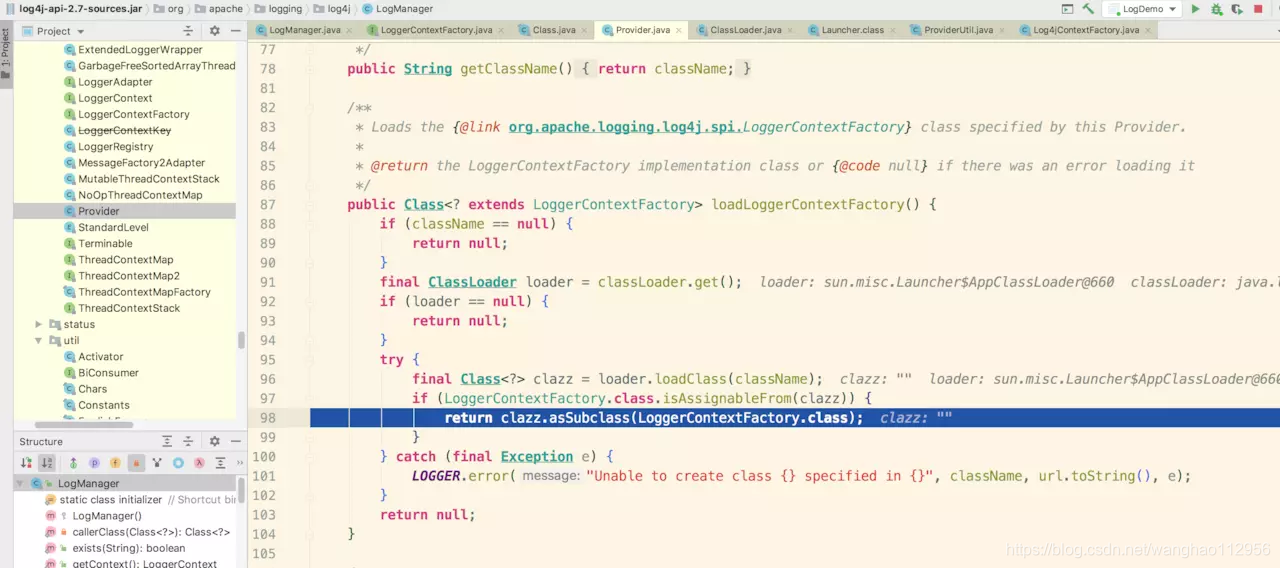Open the LogDemo run configuration dropdown

1141,9
